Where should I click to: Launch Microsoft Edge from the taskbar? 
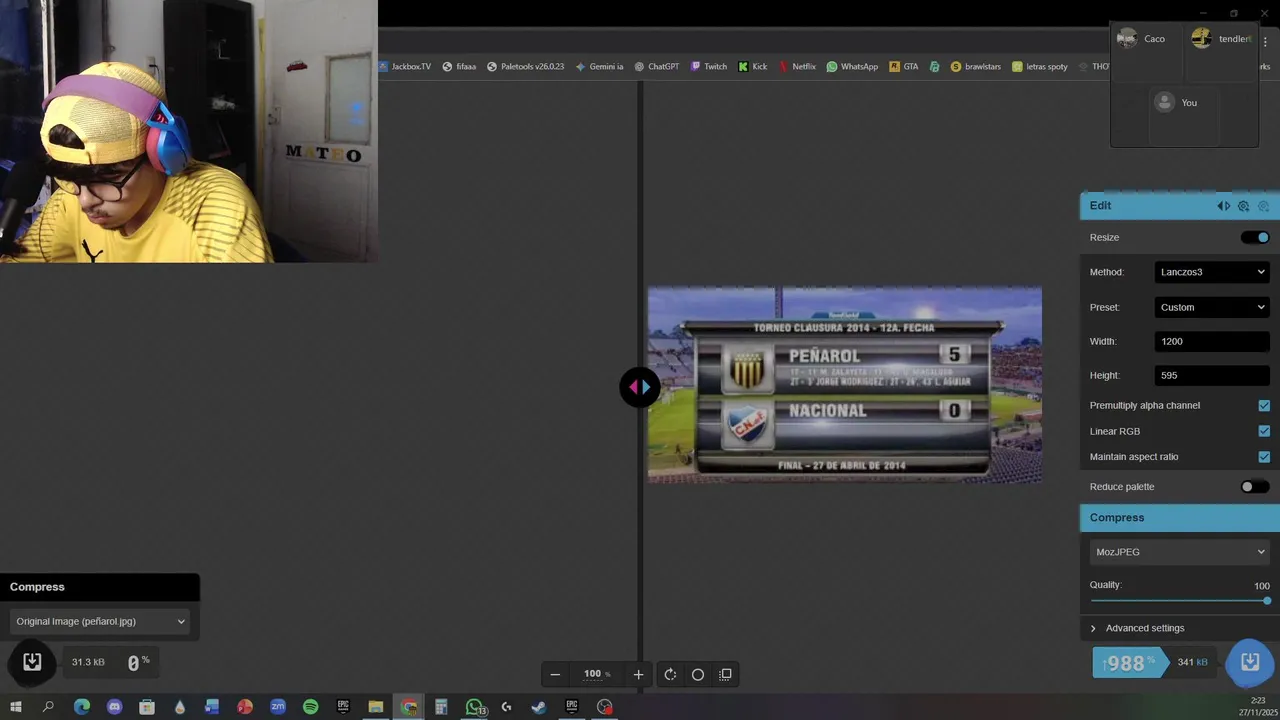click(82, 707)
